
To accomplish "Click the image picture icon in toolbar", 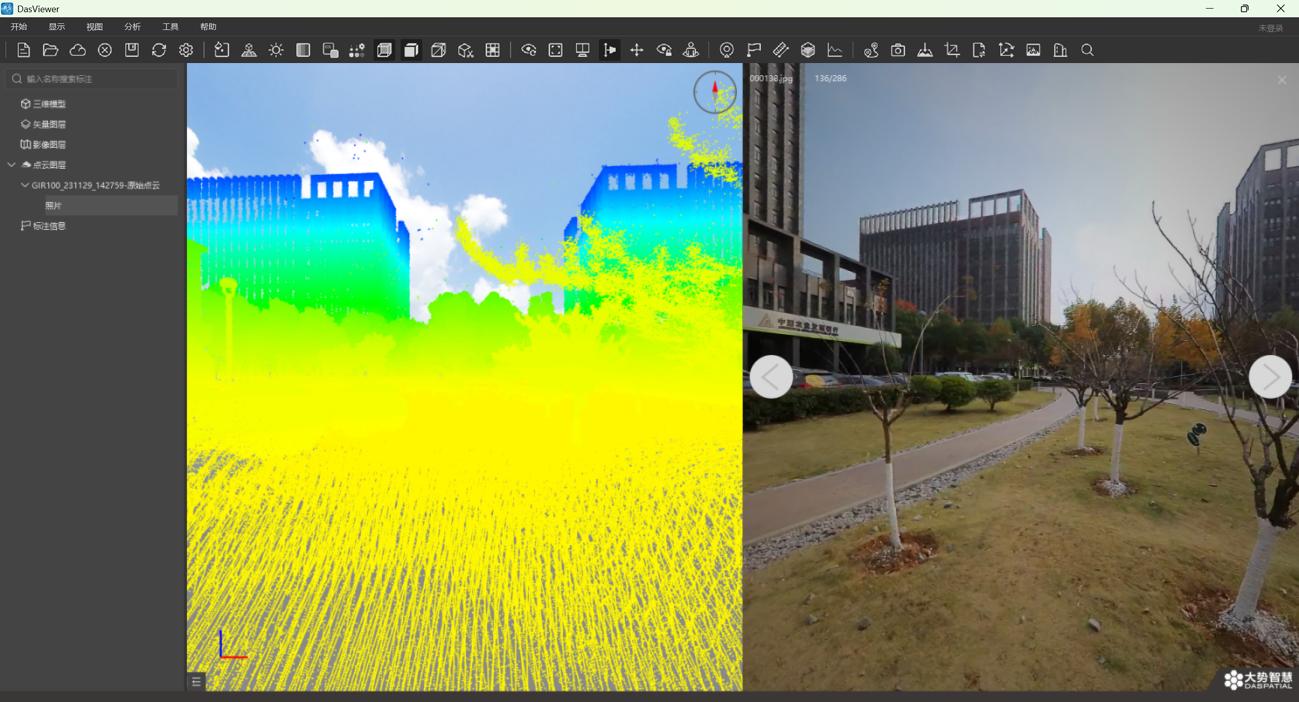I will click(x=1033, y=50).
